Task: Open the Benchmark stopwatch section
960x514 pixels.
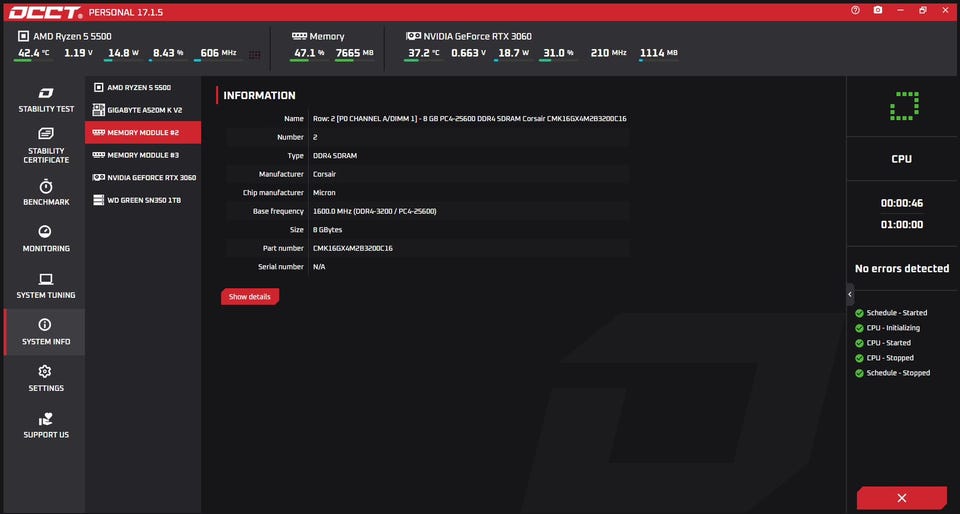Action: point(46,193)
